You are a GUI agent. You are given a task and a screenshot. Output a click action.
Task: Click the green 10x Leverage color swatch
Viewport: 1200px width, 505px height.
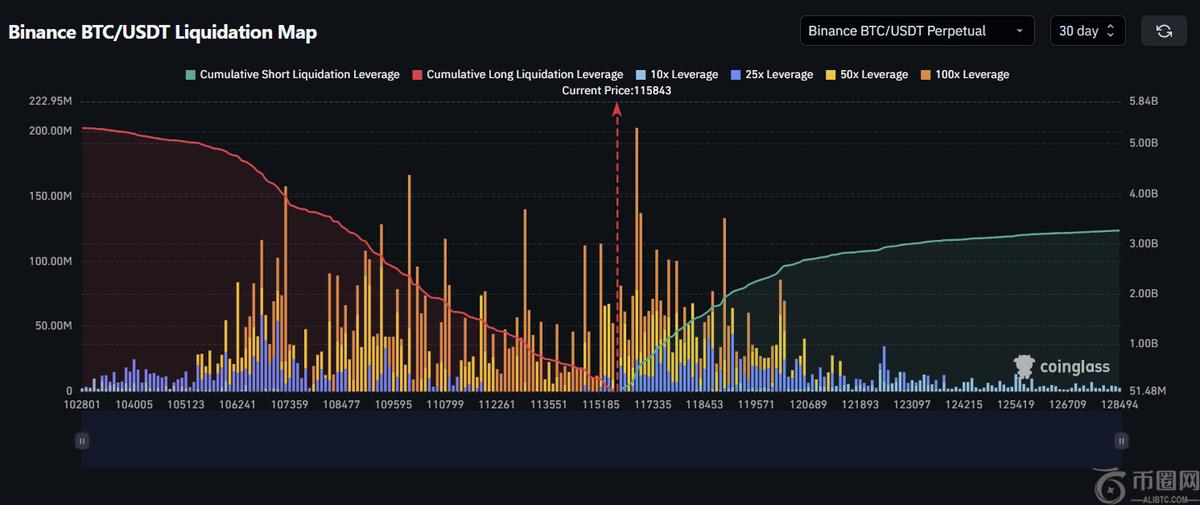[642, 75]
